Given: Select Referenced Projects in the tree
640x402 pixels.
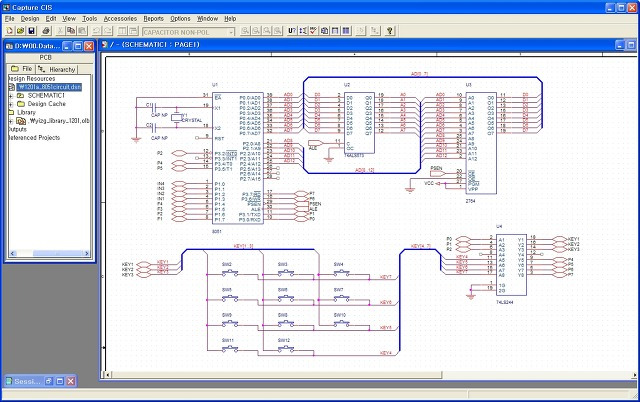Looking at the screenshot, I should coord(34,138).
